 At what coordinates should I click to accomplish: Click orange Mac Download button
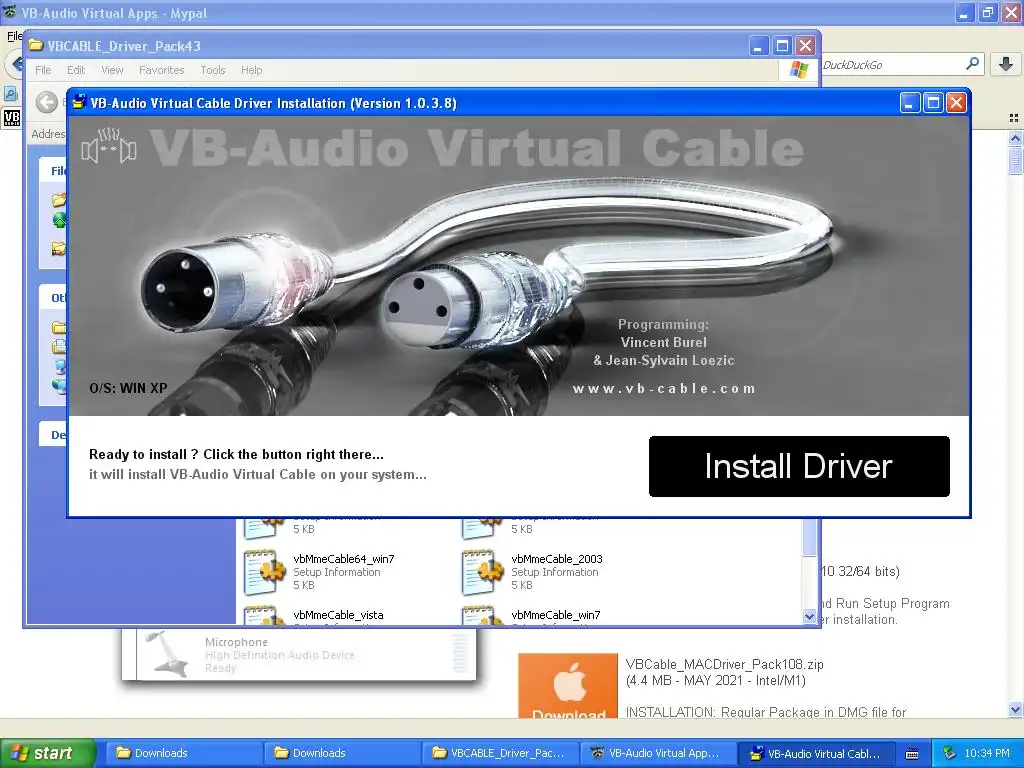pyautogui.click(x=568, y=686)
